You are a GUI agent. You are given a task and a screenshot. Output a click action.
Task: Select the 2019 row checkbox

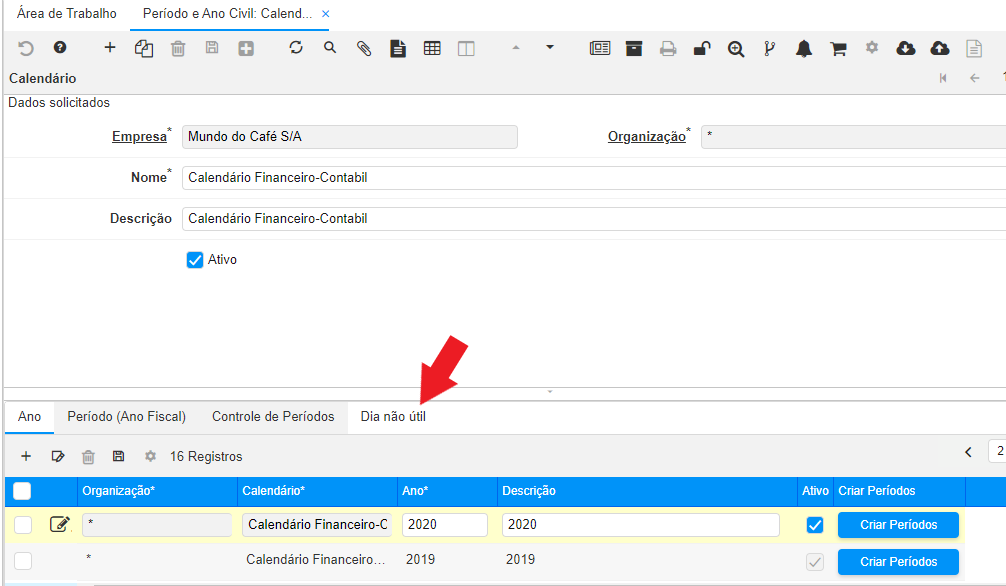(x=23, y=560)
